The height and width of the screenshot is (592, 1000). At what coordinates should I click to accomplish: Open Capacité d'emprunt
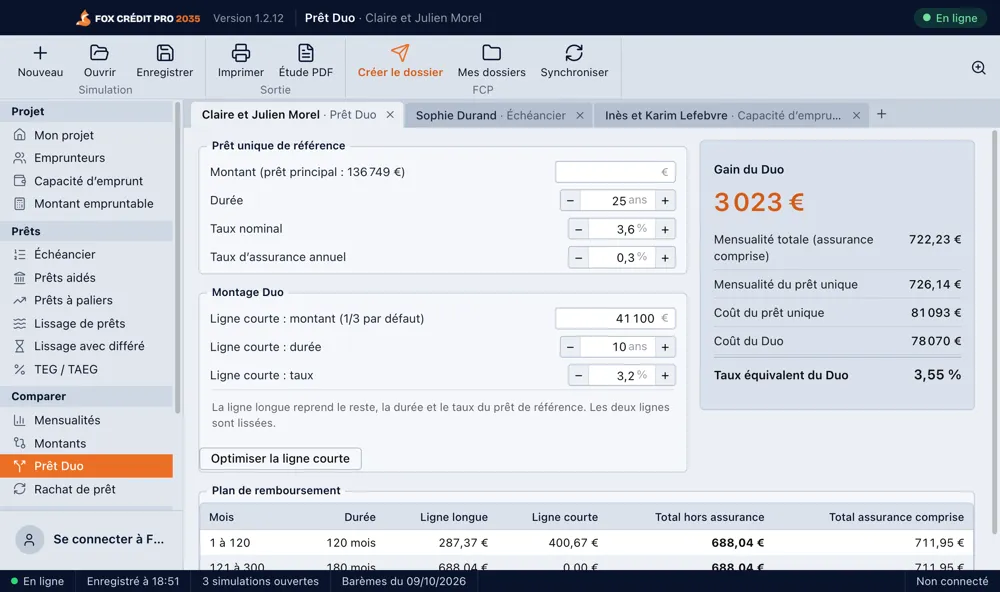87,181
